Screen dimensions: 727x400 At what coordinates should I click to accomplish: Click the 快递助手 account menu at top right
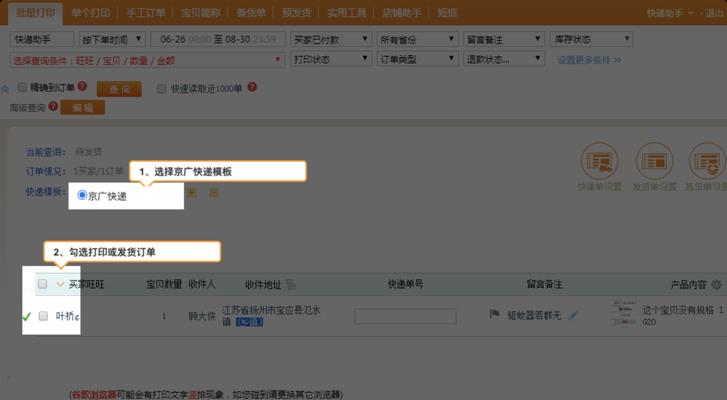coord(670,13)
